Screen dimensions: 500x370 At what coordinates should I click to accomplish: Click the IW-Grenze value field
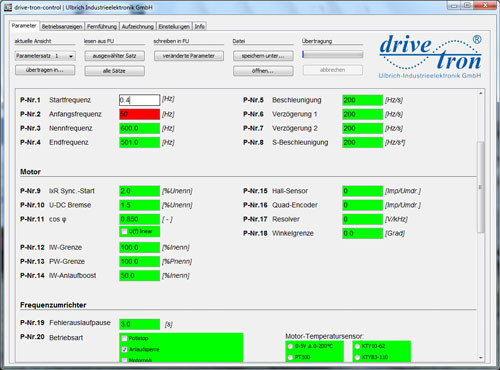139,247
